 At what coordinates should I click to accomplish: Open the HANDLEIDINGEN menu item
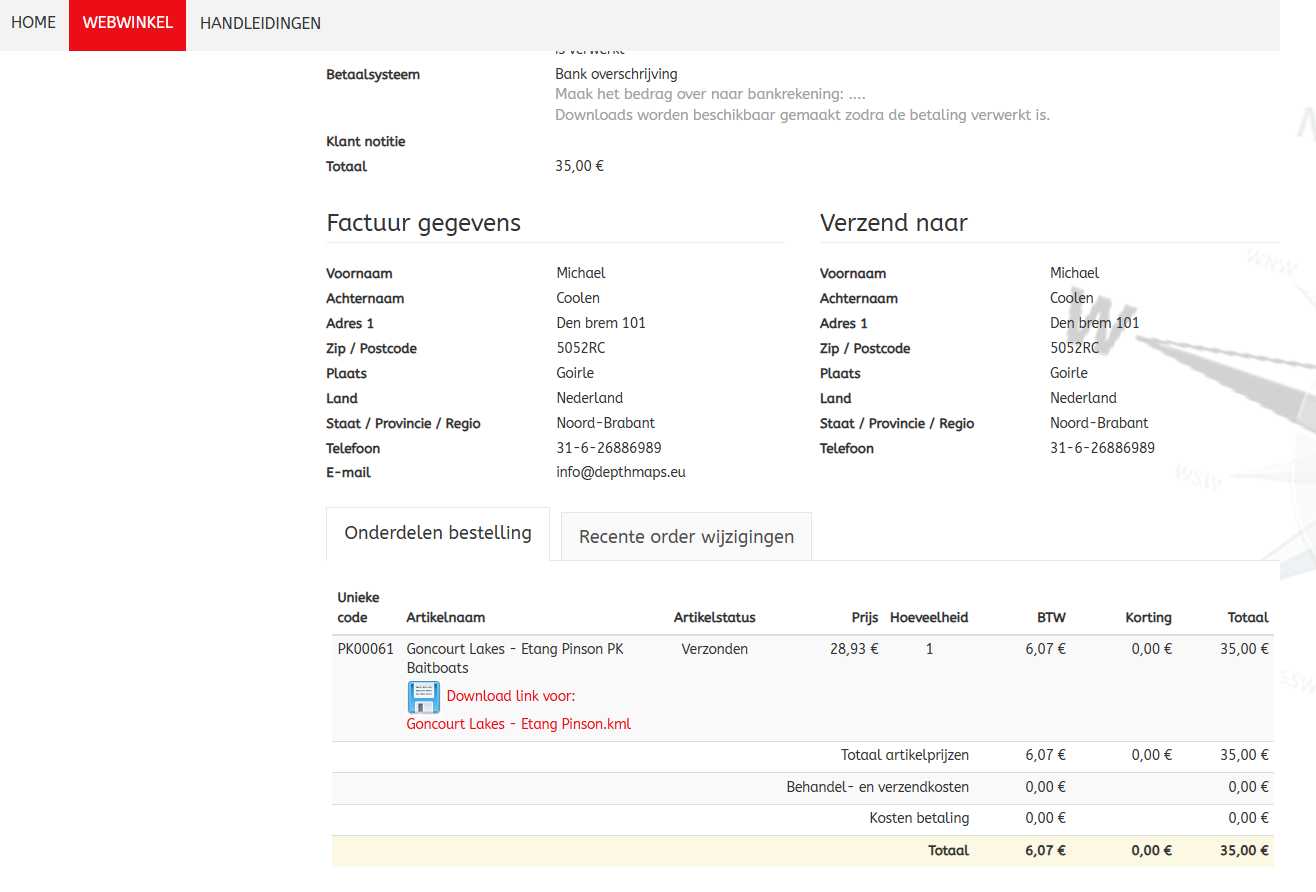click(x=260, y=23)
